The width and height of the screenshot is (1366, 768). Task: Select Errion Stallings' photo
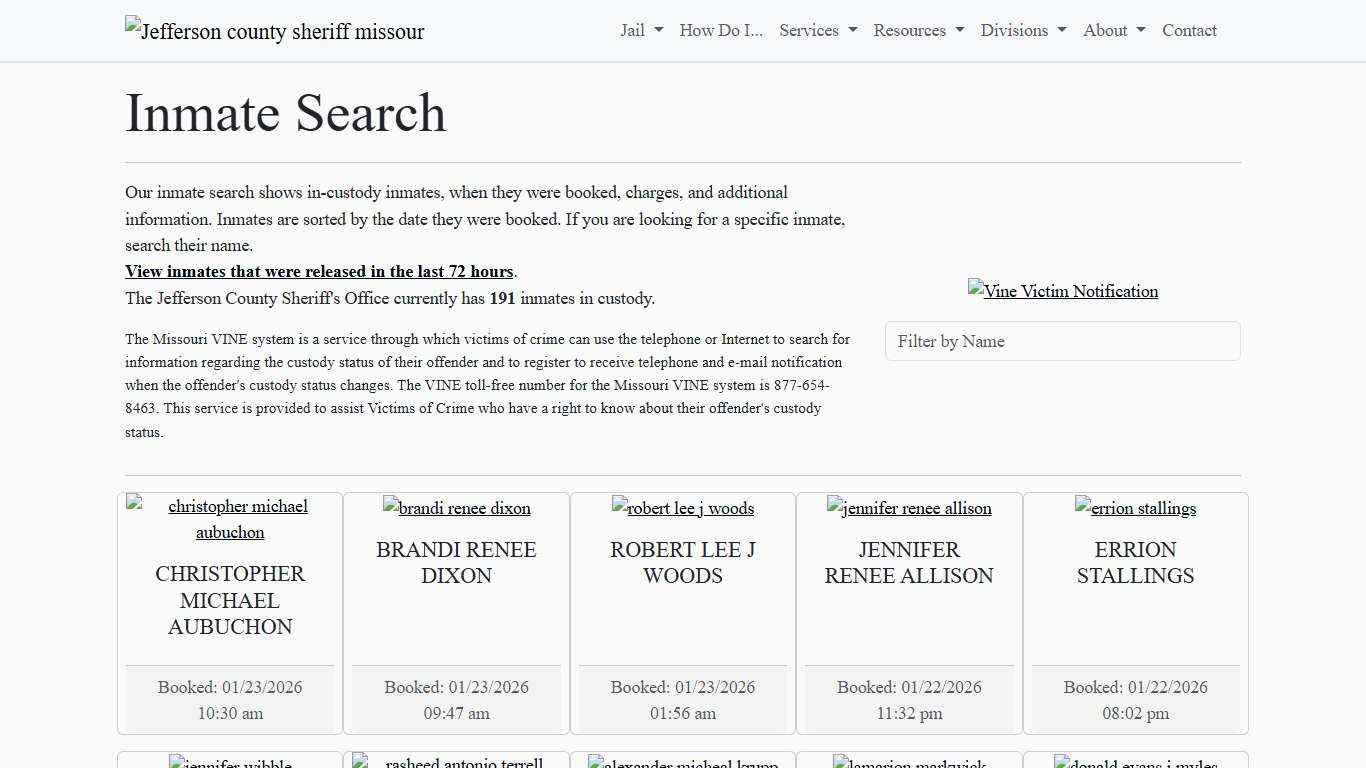tap(1135, 508)
